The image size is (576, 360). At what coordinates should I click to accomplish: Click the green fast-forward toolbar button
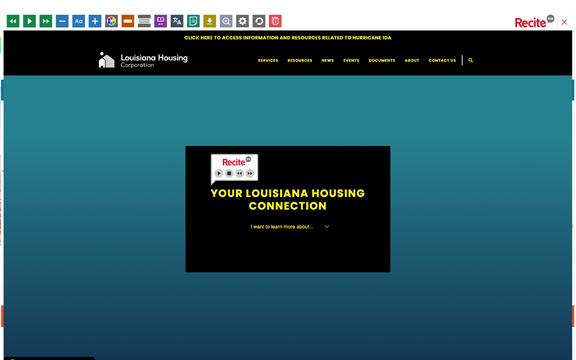pyautogui.click(x=46, y=21)
